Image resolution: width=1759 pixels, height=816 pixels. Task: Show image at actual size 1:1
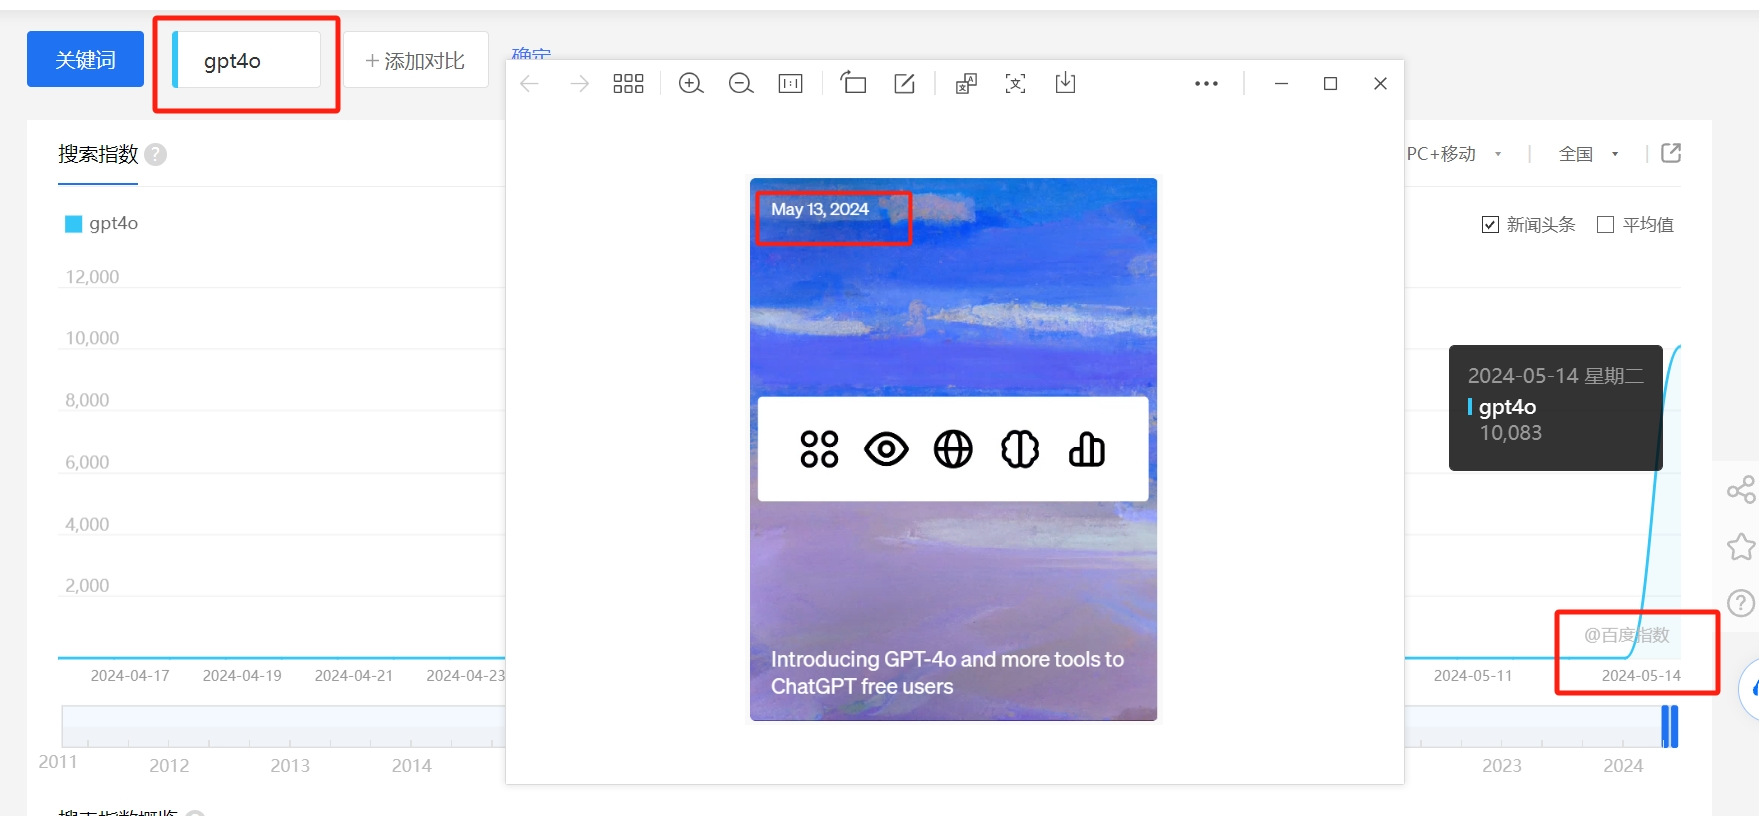[790, 84]
